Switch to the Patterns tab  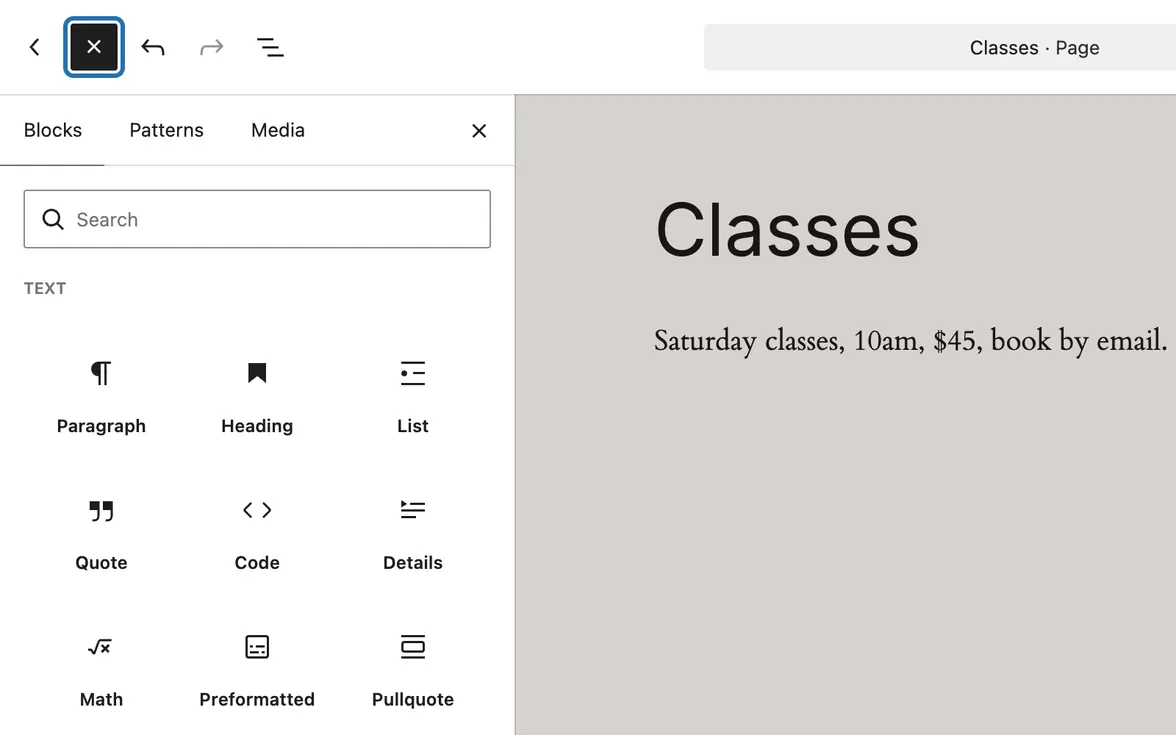166,130
